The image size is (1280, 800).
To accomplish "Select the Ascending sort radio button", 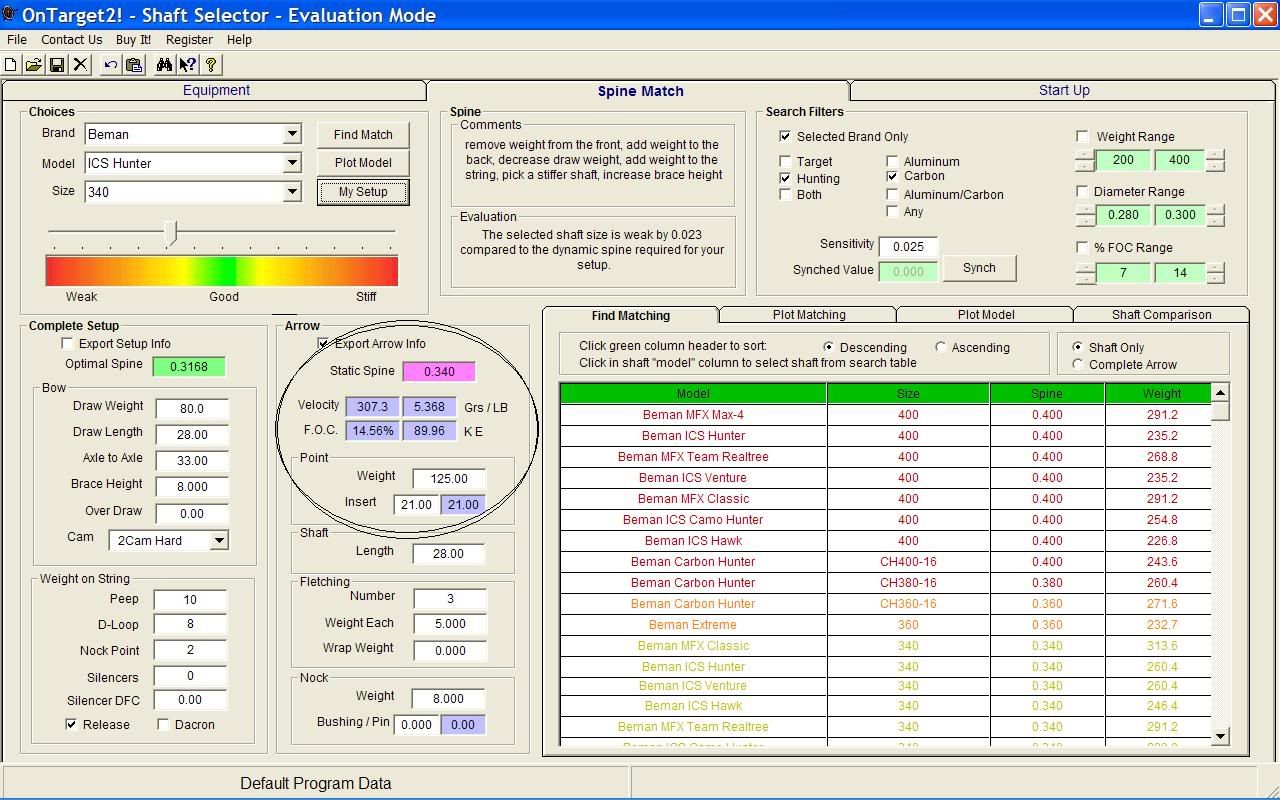I will click(x=940, y=348).
